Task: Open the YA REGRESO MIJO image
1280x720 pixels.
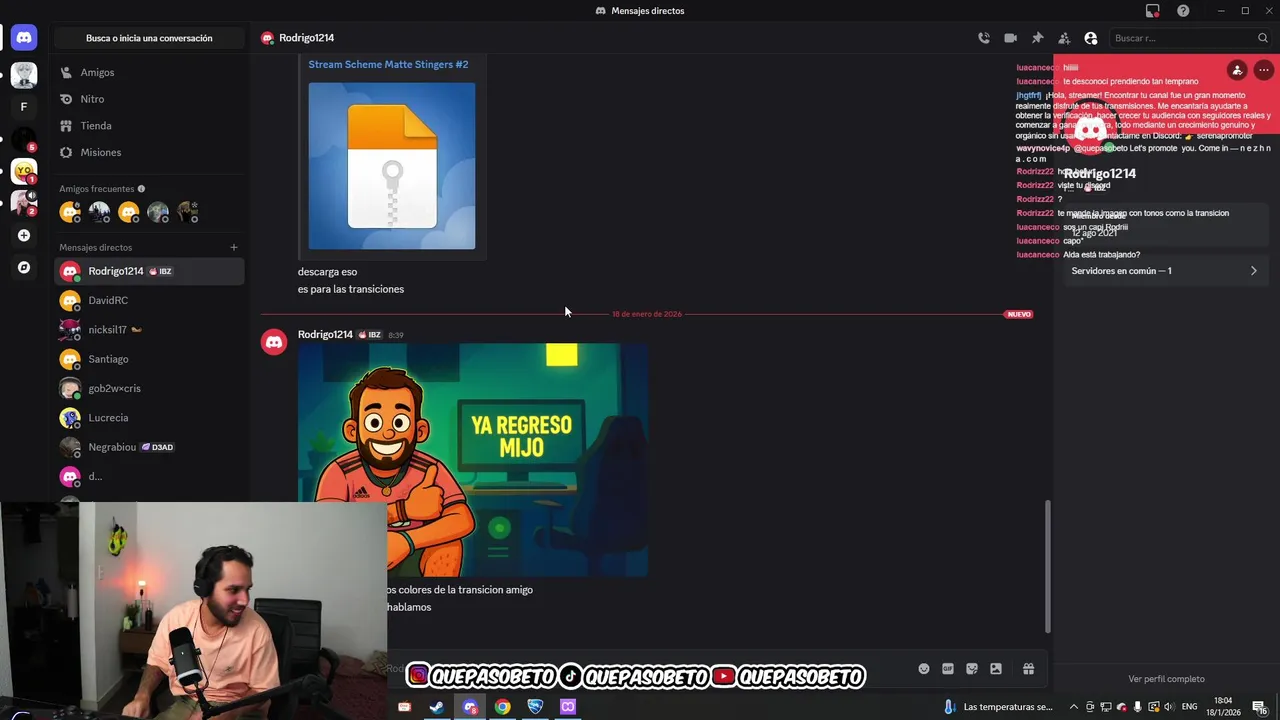Action: tap(473, 460)
